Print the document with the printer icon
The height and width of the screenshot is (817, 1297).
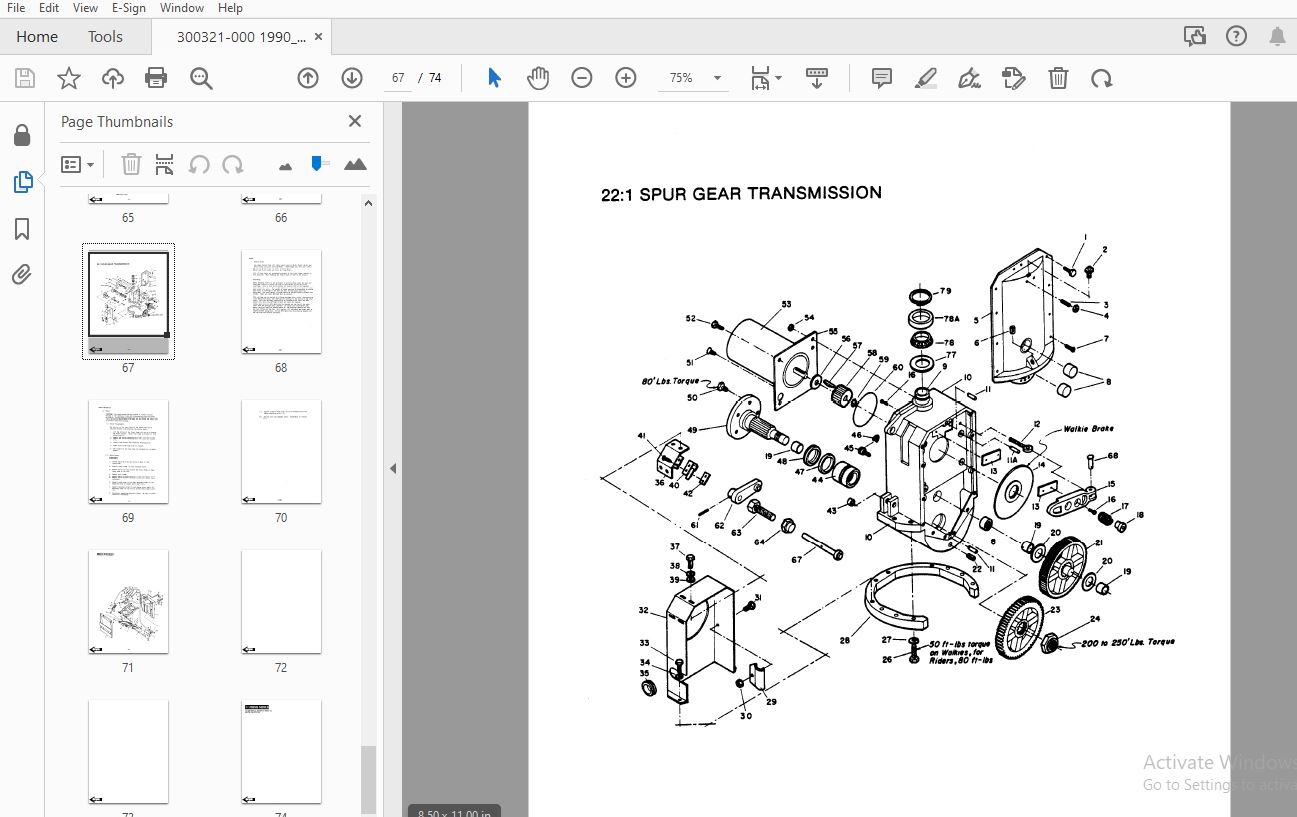coord(156,78)
